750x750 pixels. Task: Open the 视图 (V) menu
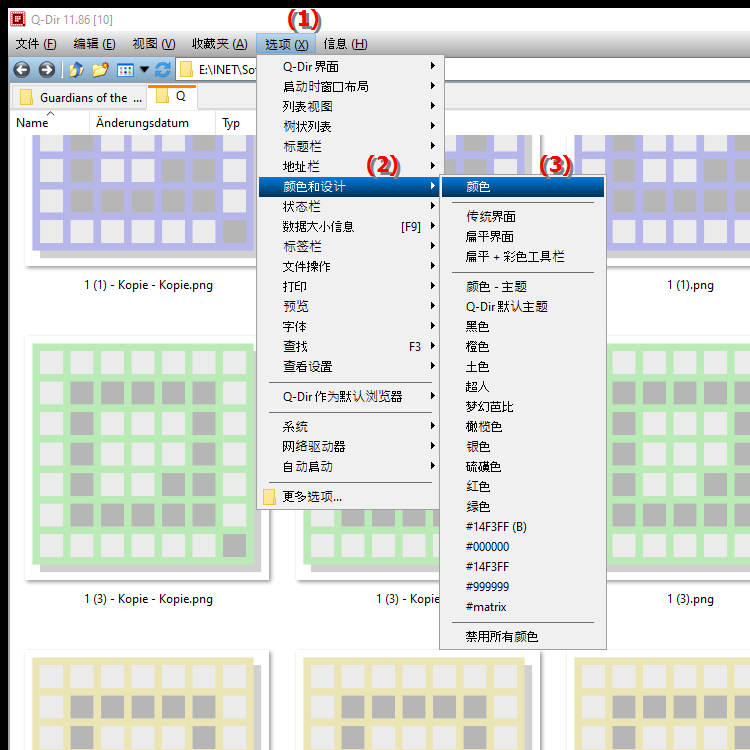(154, 44)
